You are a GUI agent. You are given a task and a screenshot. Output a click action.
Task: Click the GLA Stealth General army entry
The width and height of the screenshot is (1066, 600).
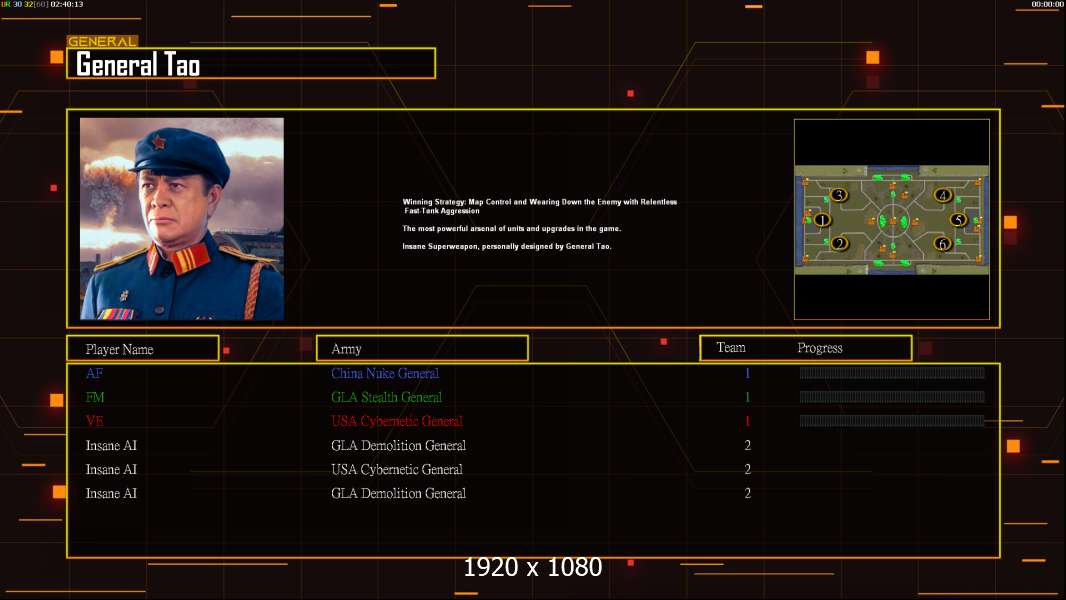(x=386, y=397)
